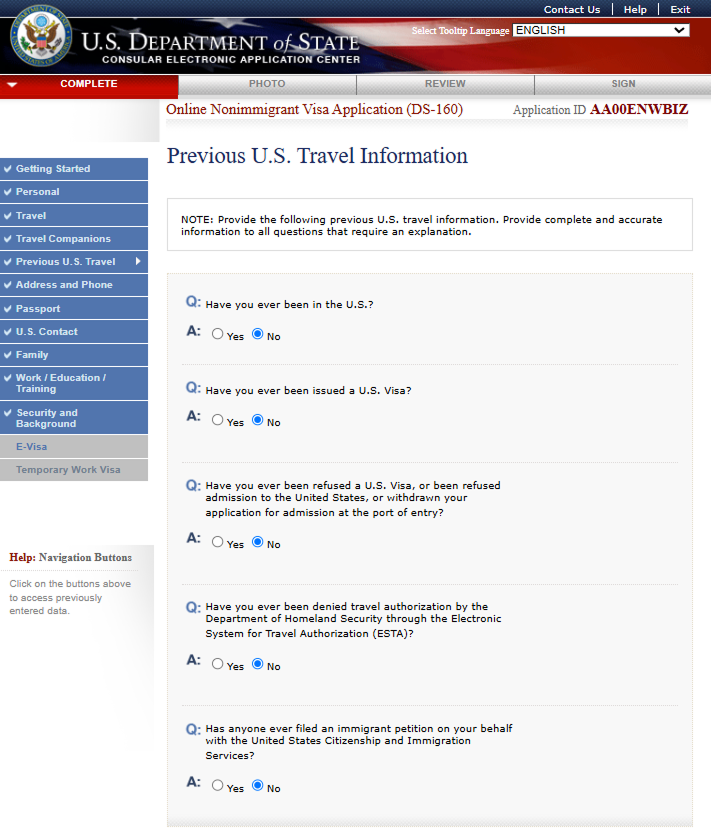Click the Select Tooltip Language label

click(x=460, y=31)
